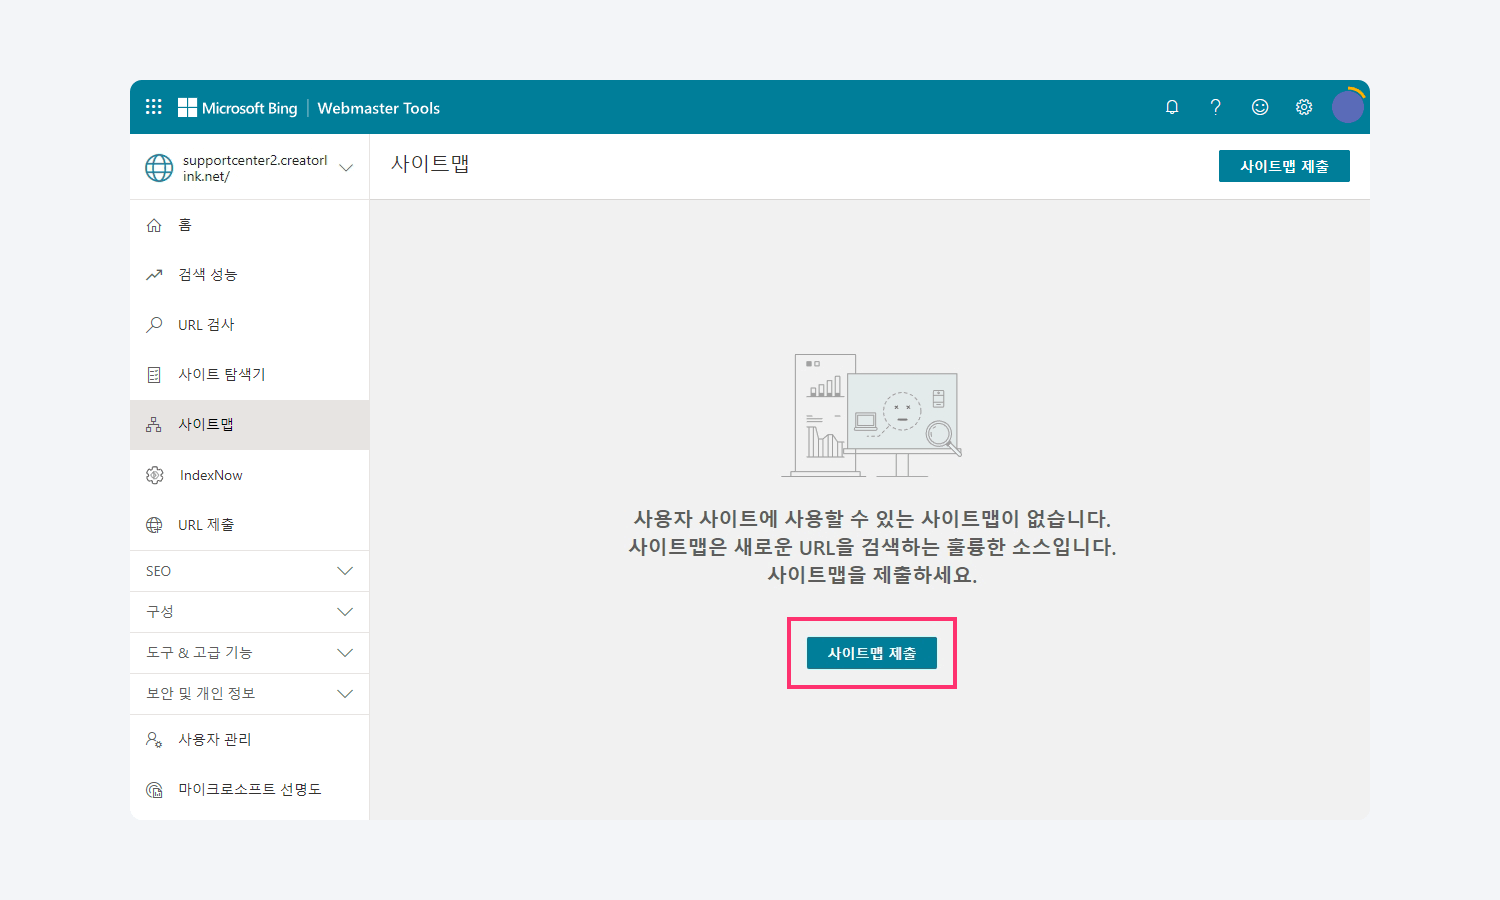Open IndexNow from the sidebar

211,475
